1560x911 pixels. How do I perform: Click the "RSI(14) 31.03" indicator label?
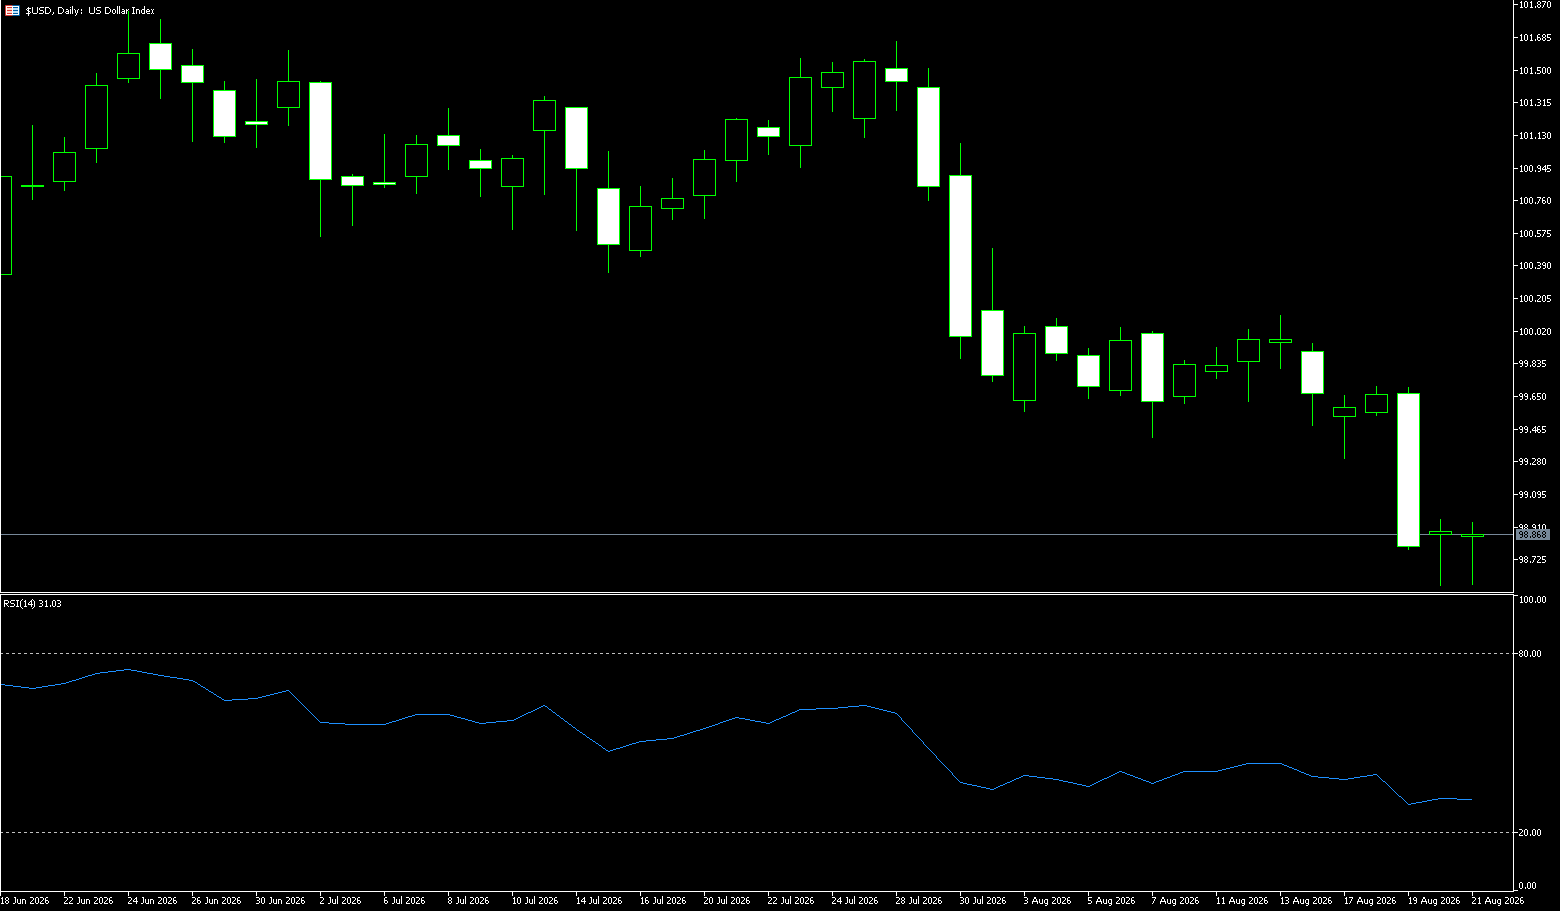[x=32, y=604]
